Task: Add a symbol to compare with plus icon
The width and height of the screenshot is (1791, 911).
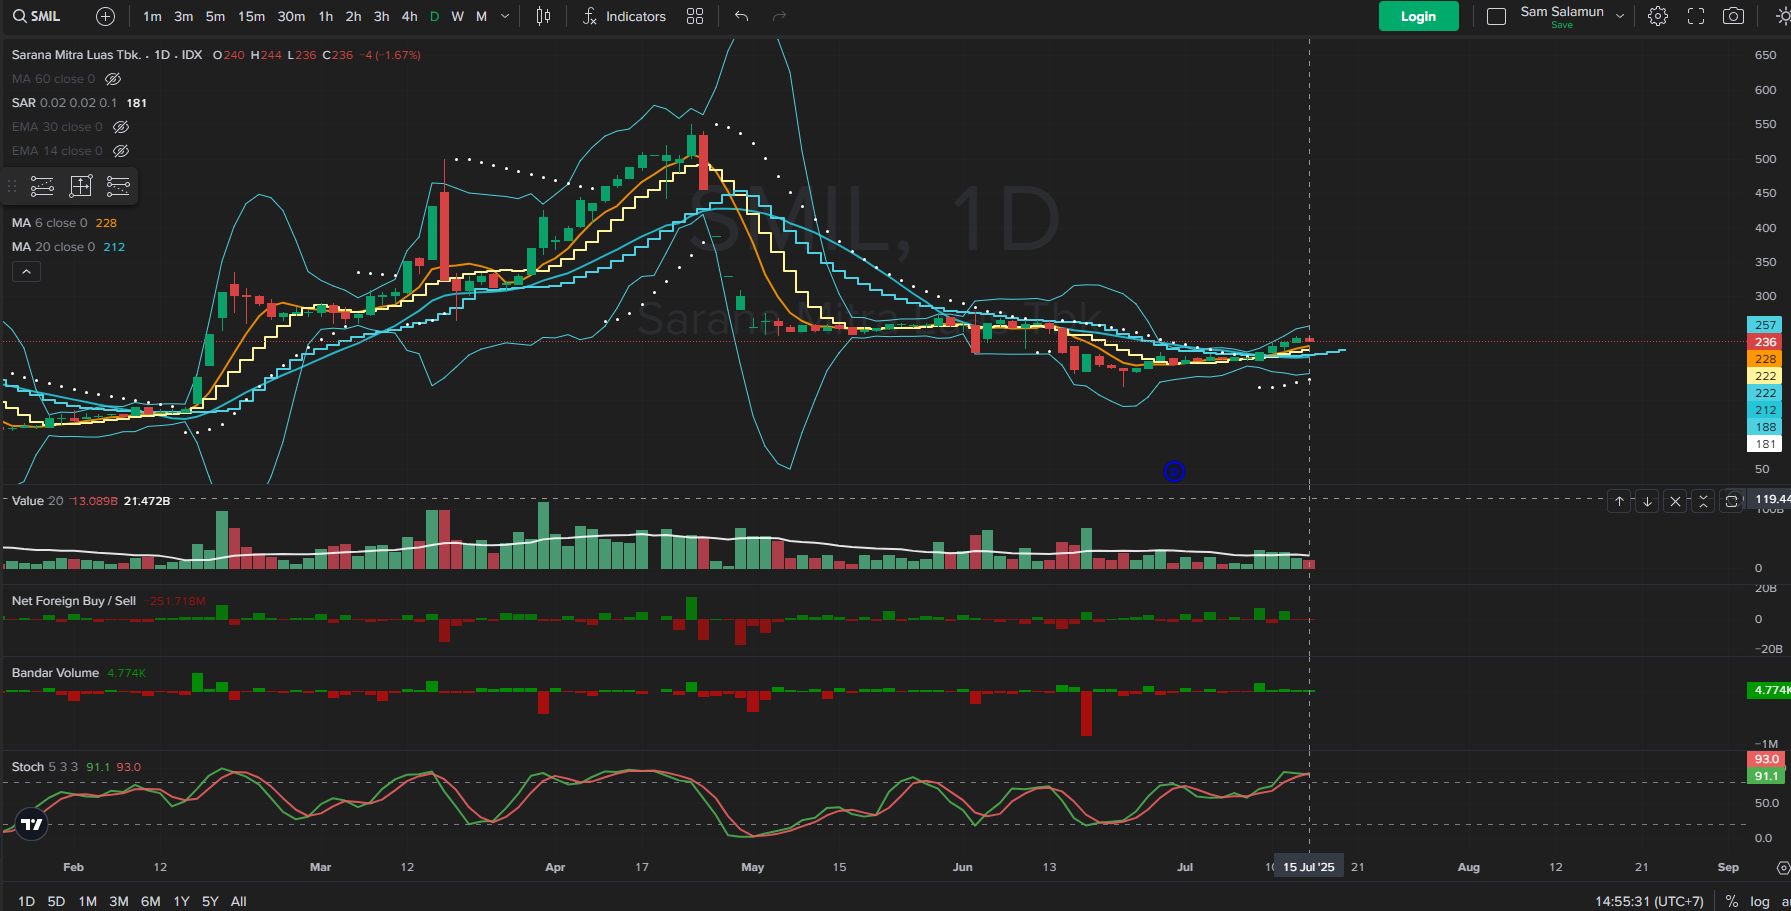Action: coord(105,16)
